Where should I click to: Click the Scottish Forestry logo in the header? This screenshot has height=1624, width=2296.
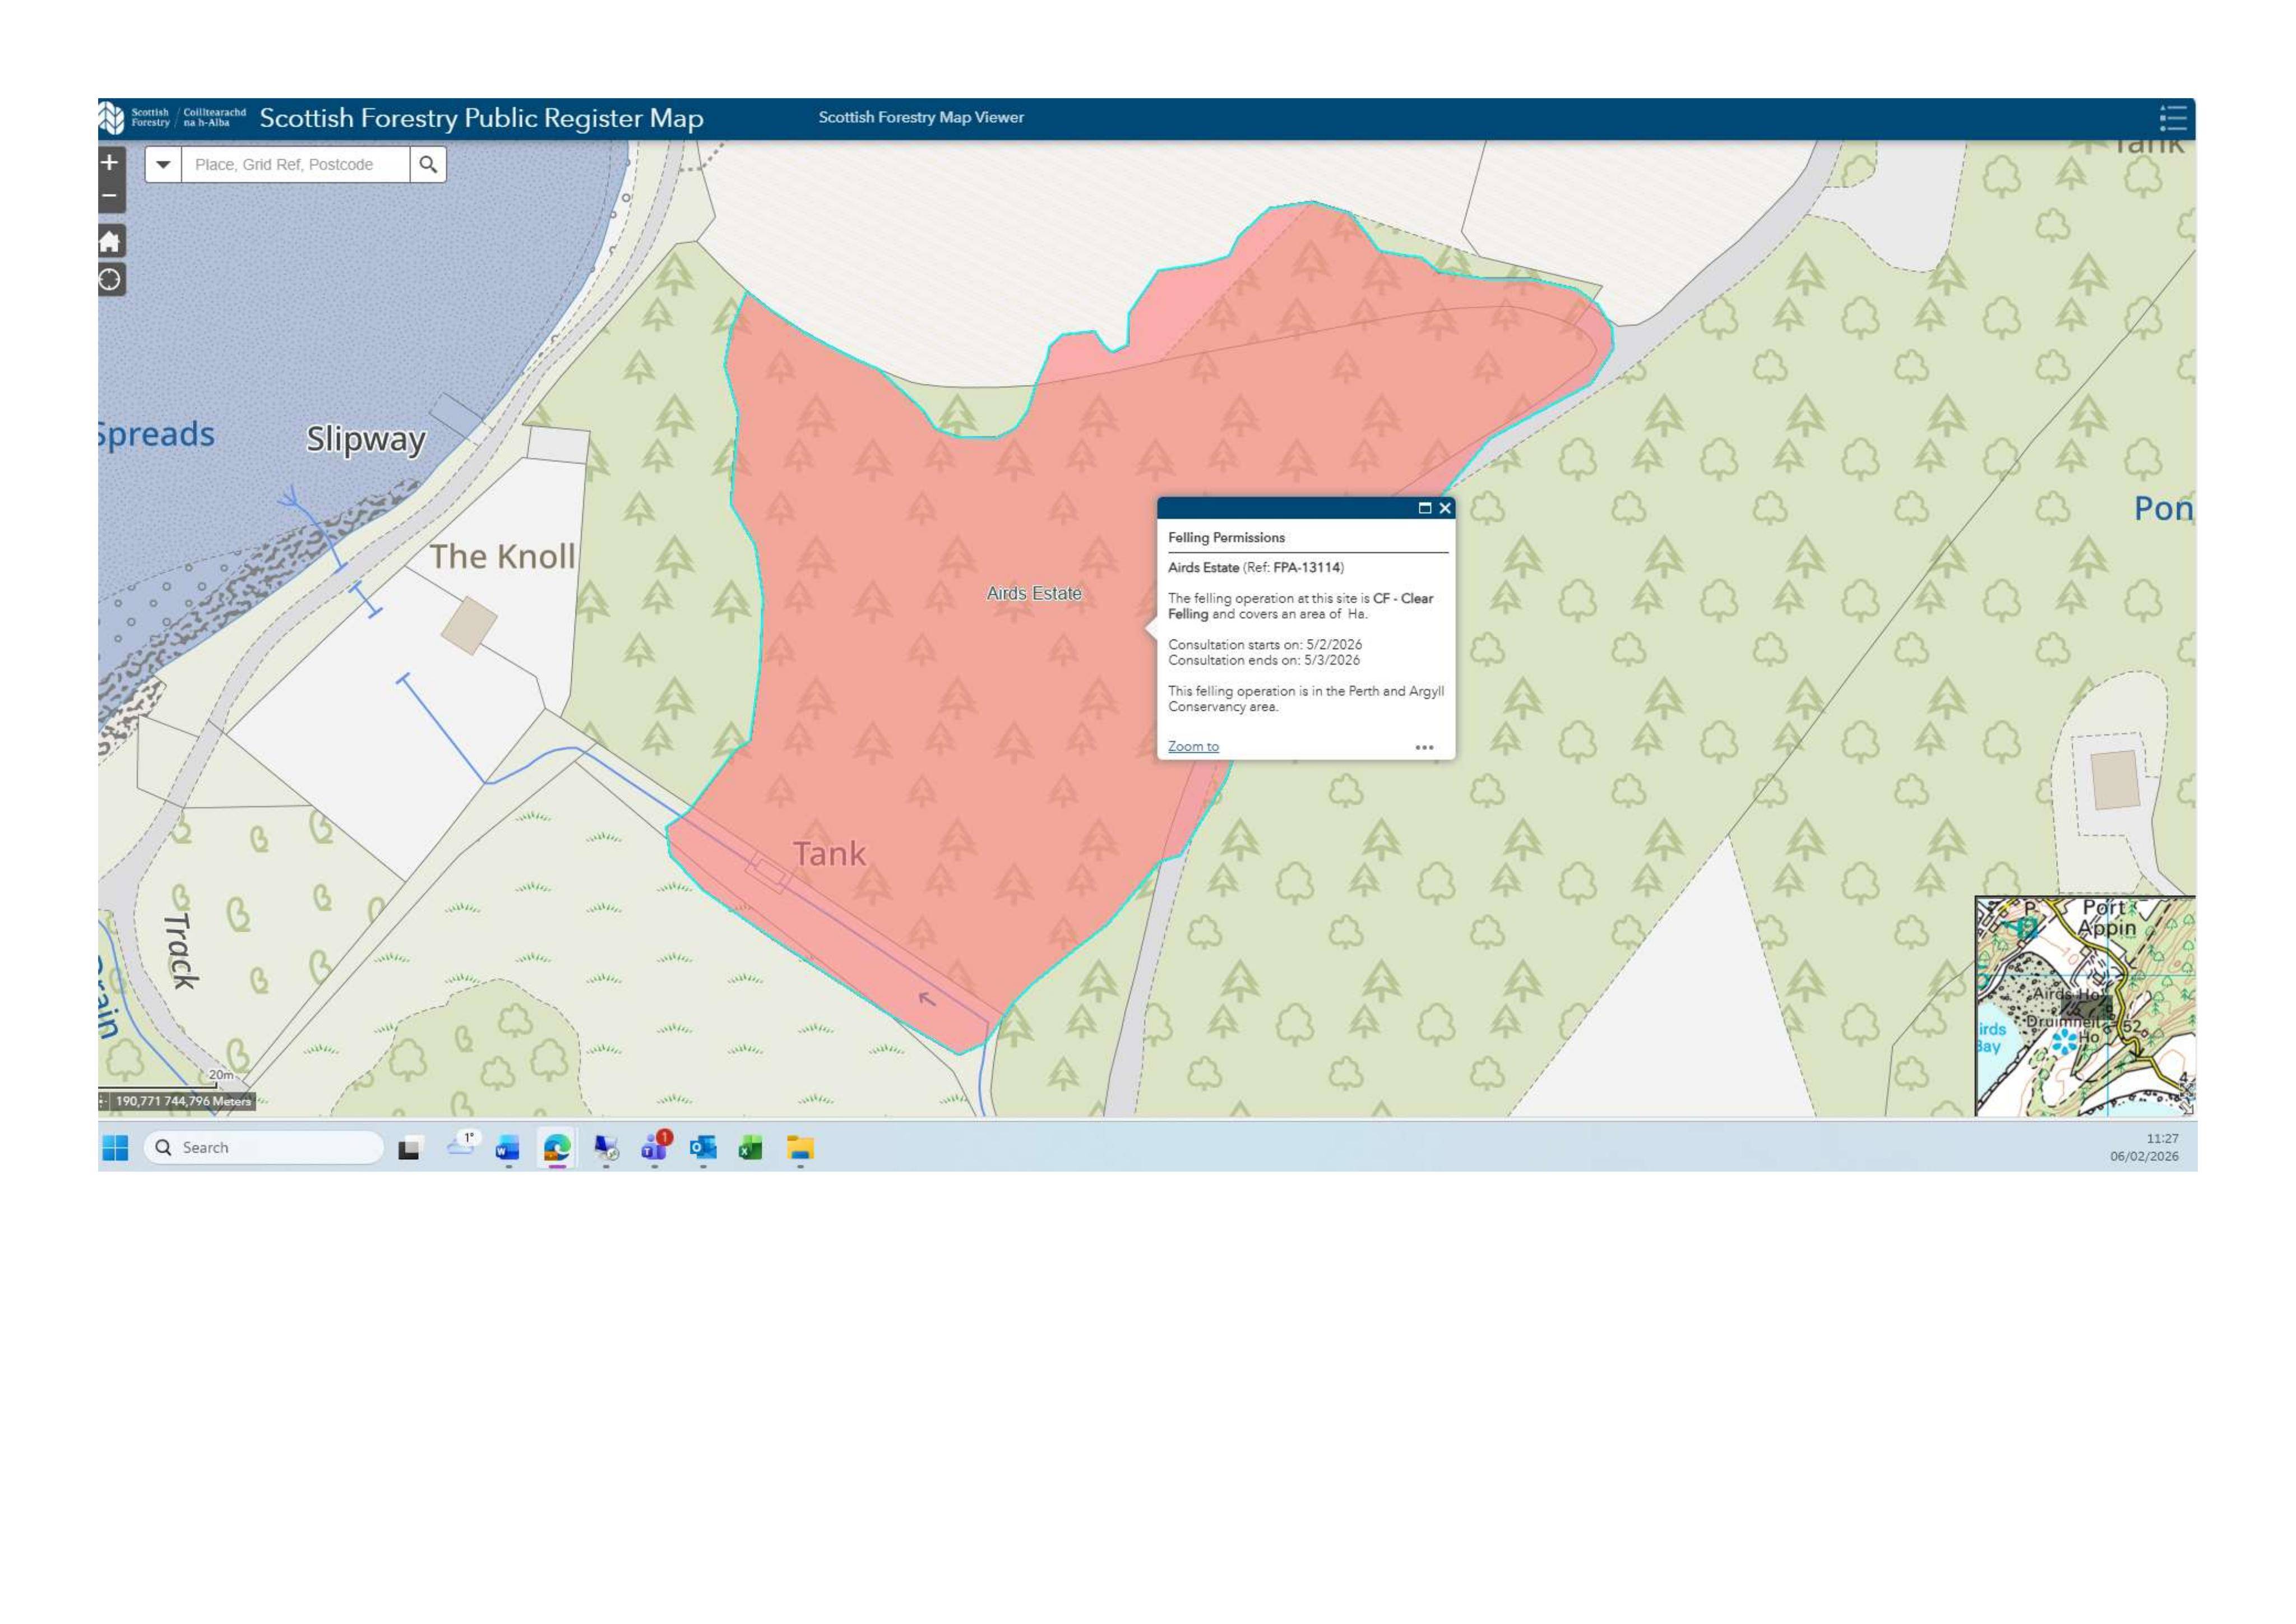click(x=172, y=118)
